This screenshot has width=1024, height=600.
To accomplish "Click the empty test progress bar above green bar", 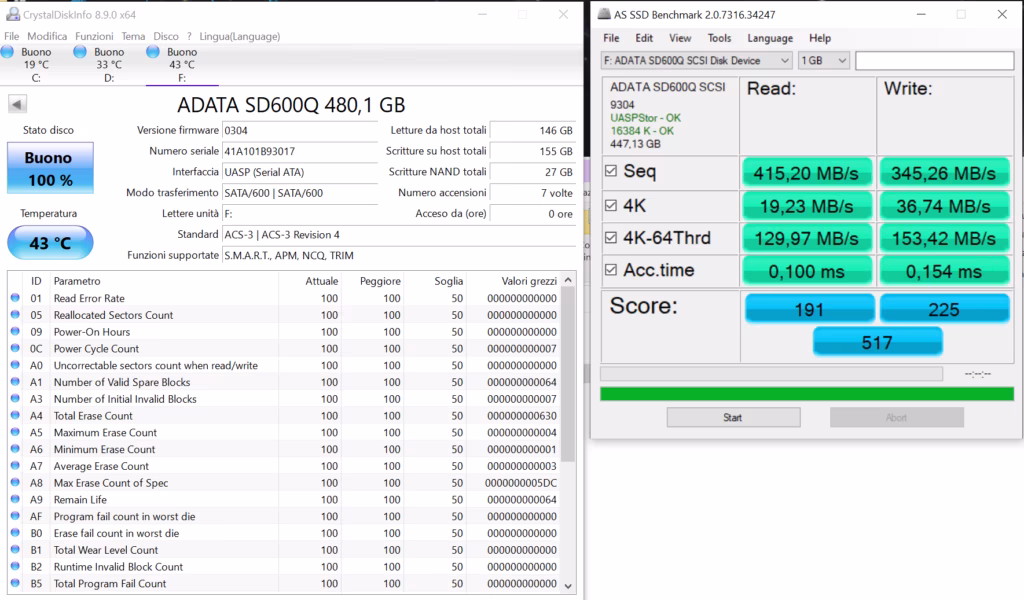I will [771, 373].
